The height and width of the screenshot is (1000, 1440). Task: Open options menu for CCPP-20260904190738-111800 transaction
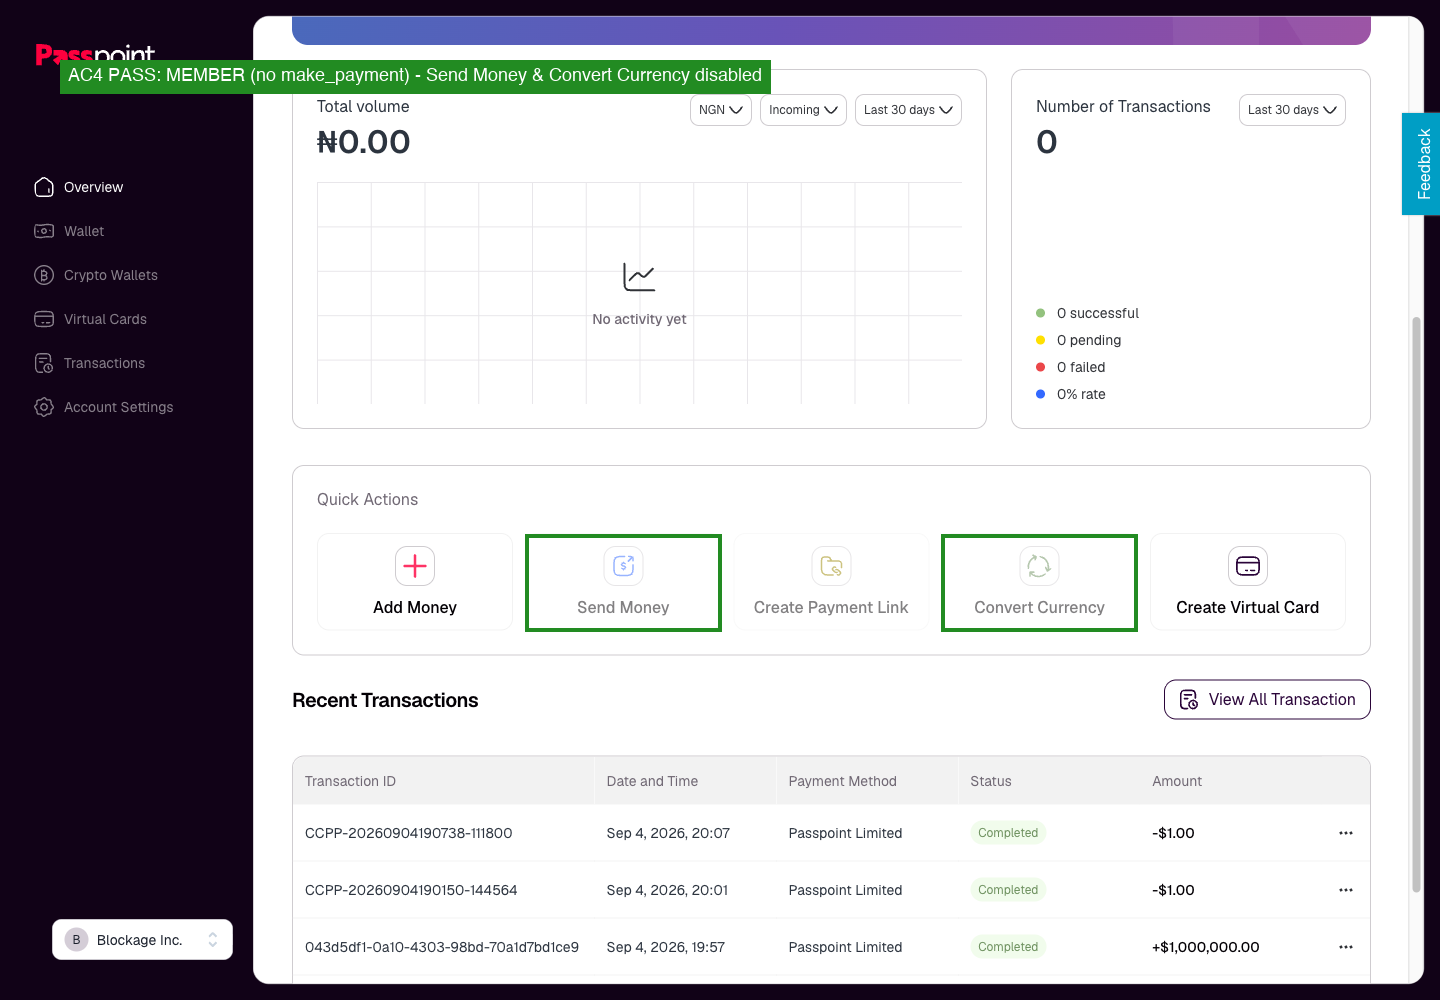pos(1346,833)
